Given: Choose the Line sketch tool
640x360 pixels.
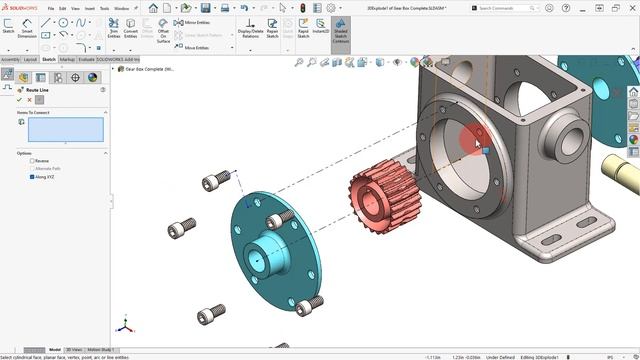Looking at the screenshot, I should [x=45, y=23].
